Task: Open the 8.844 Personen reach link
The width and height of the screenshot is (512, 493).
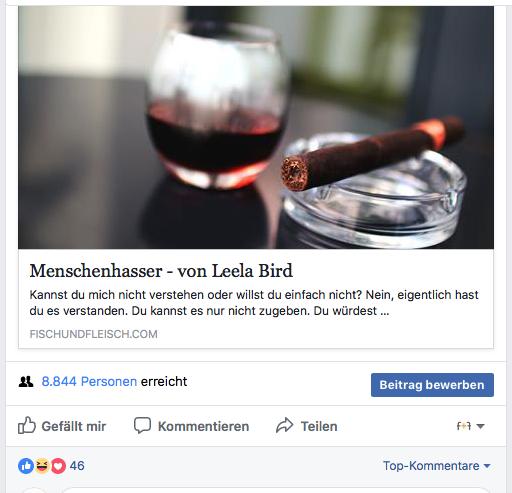Action: (89, 381)
